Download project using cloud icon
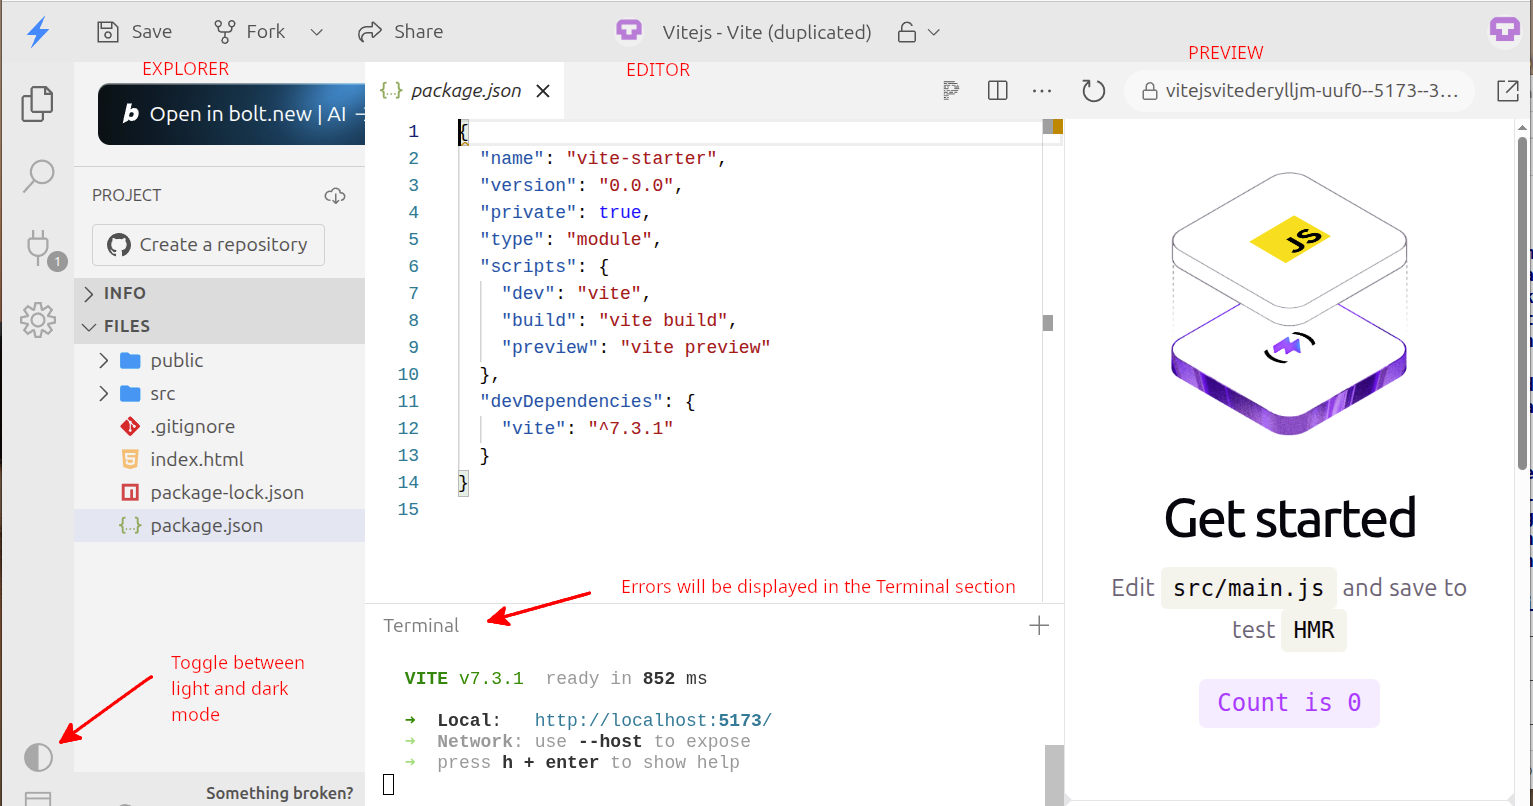Screen dimensions: 1533x806 335,195
